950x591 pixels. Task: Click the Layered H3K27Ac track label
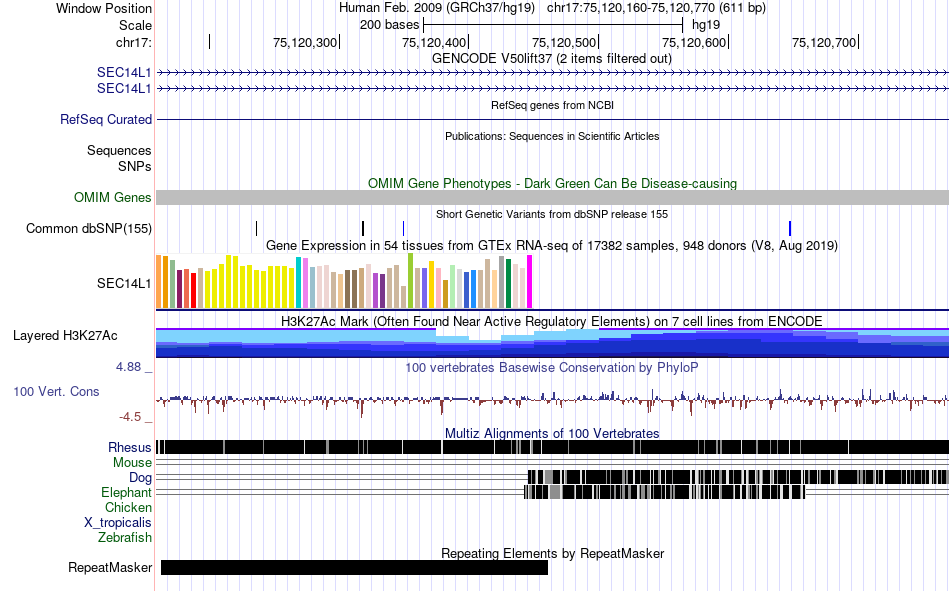point(65,336)
